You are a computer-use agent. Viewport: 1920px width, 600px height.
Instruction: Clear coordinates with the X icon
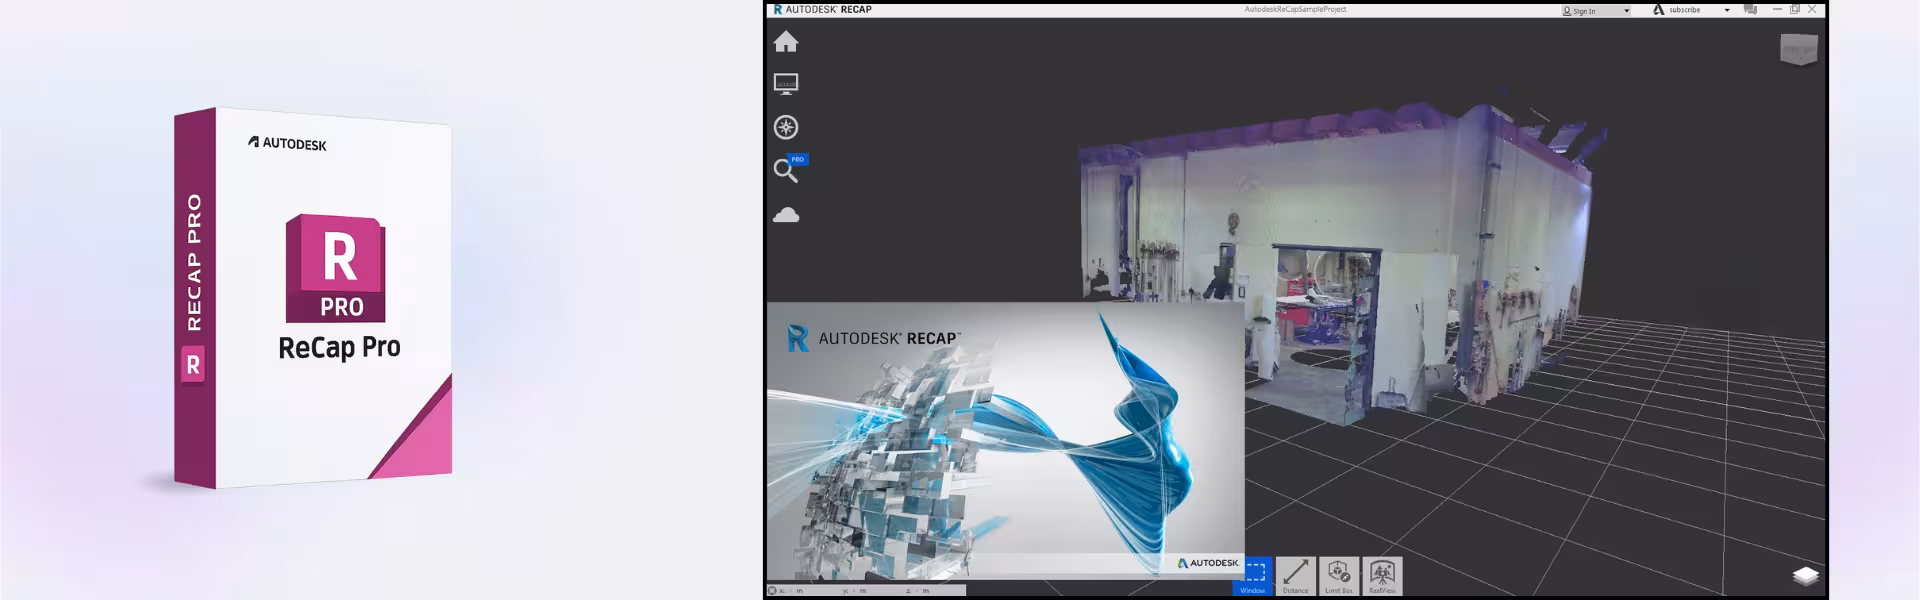click(772, 591)
